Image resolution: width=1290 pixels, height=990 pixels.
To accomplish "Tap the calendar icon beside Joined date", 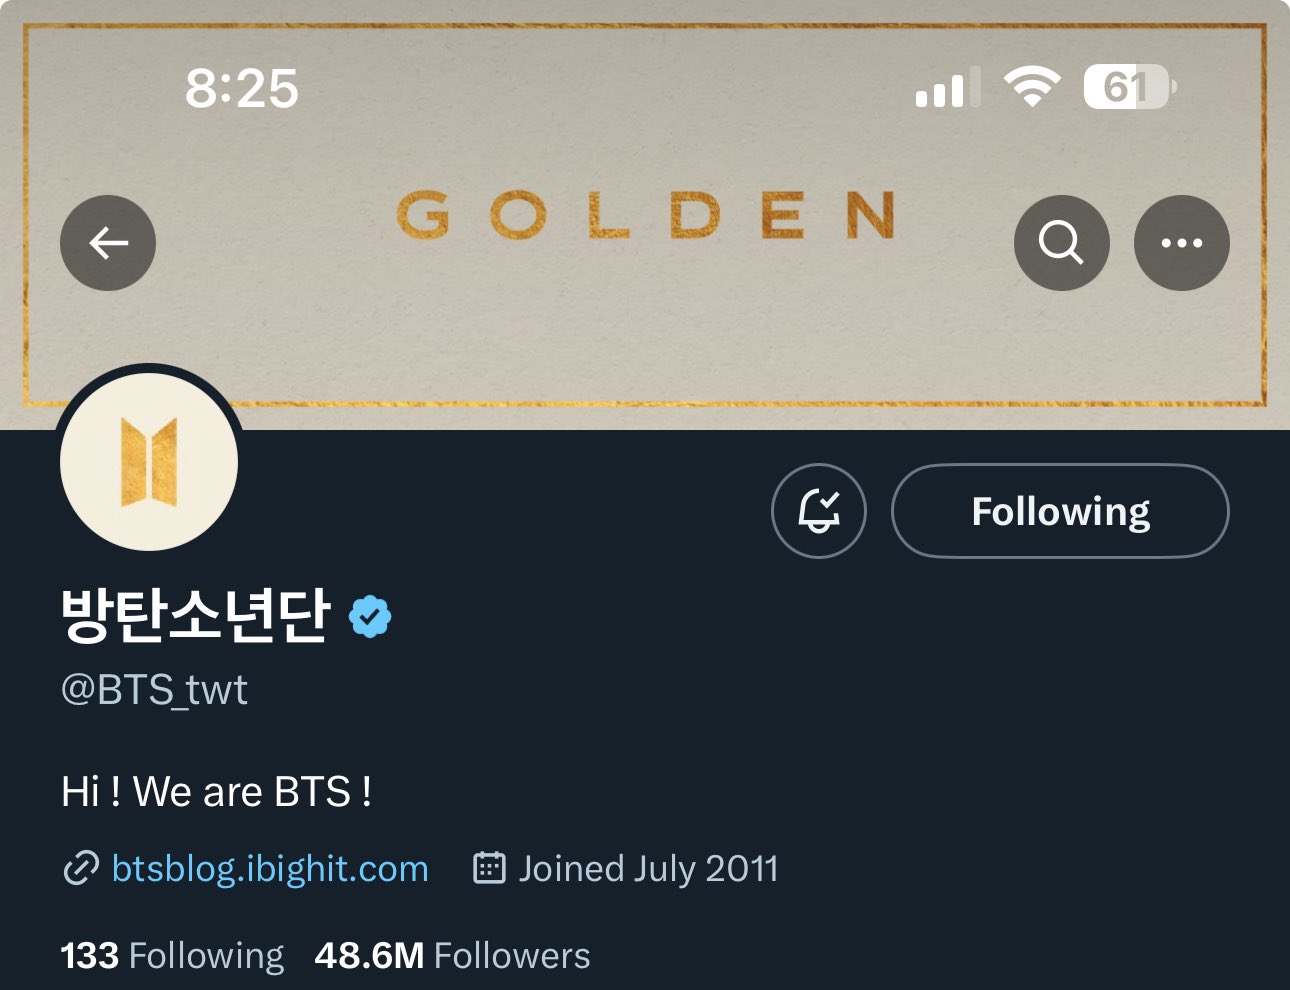I will pos(489,867).
